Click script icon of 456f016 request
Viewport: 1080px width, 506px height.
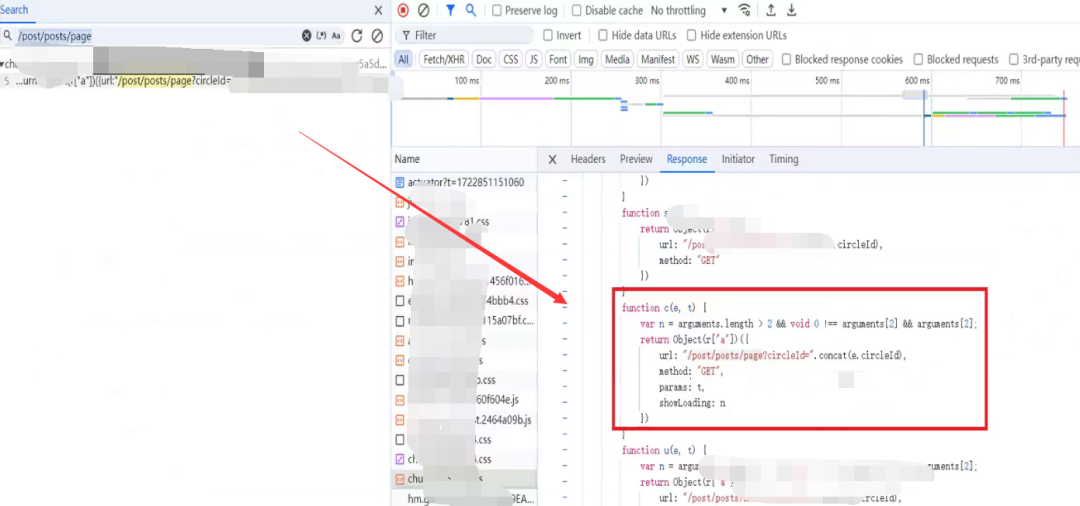point(399,281)
